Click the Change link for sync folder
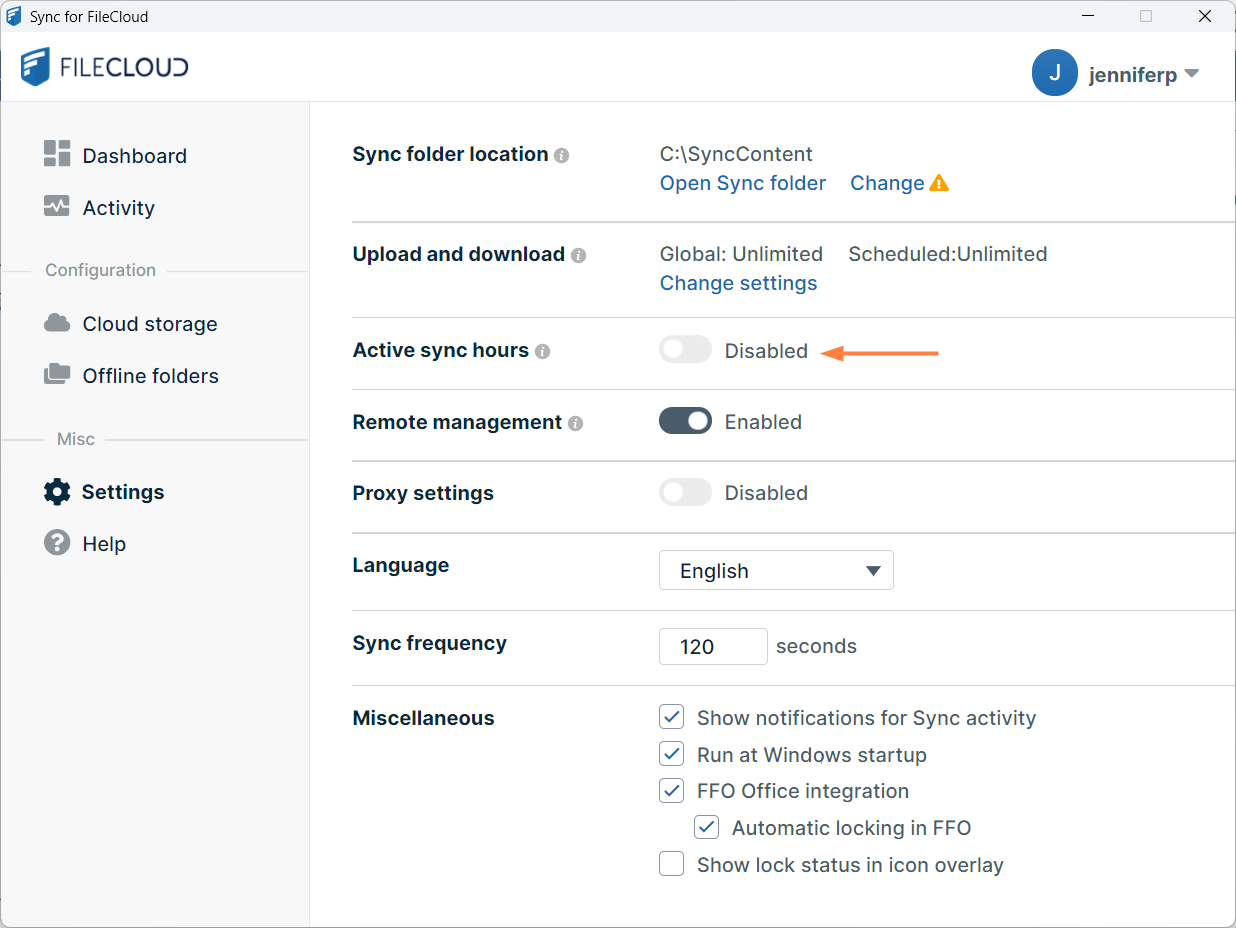1236x928 pixels. coord(887,183)
